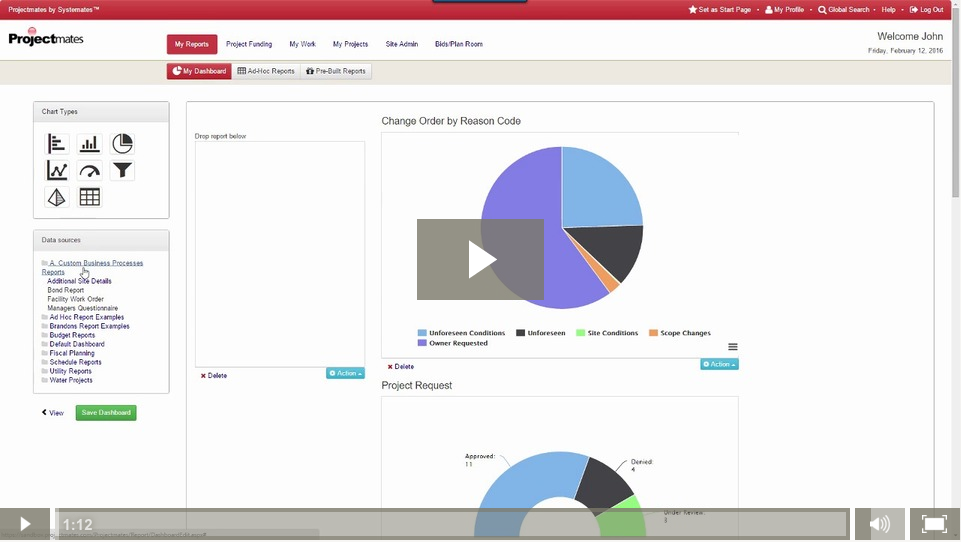Switch to Pre-Built Reports sub-tab

coord(336,71)
